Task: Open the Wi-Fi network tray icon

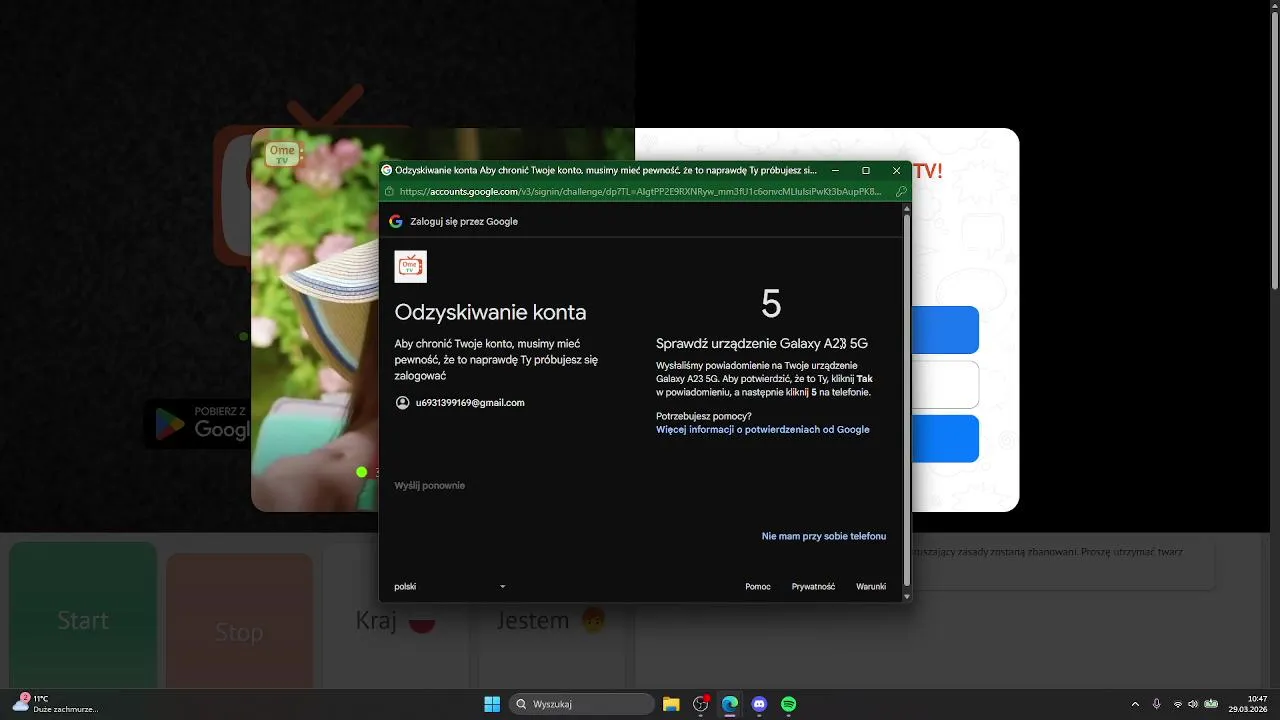Action: tap(1177, 704)
